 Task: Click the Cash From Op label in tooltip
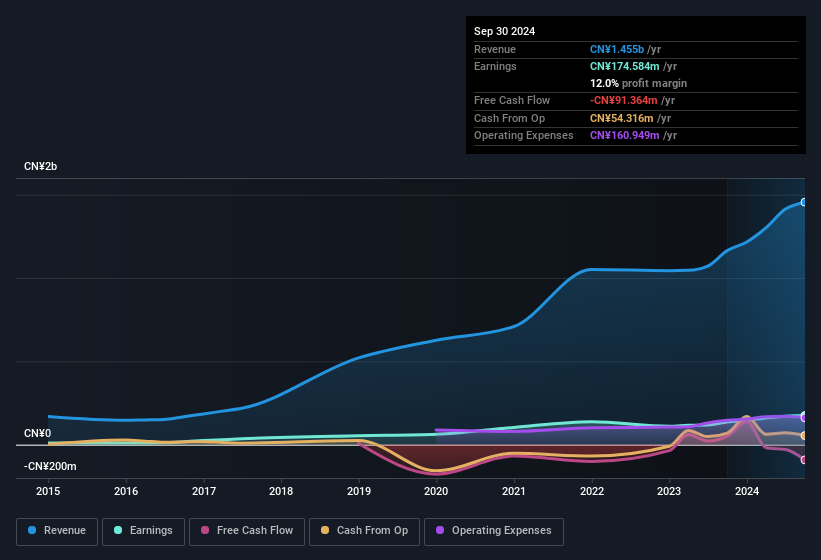(x=509, y=118)
